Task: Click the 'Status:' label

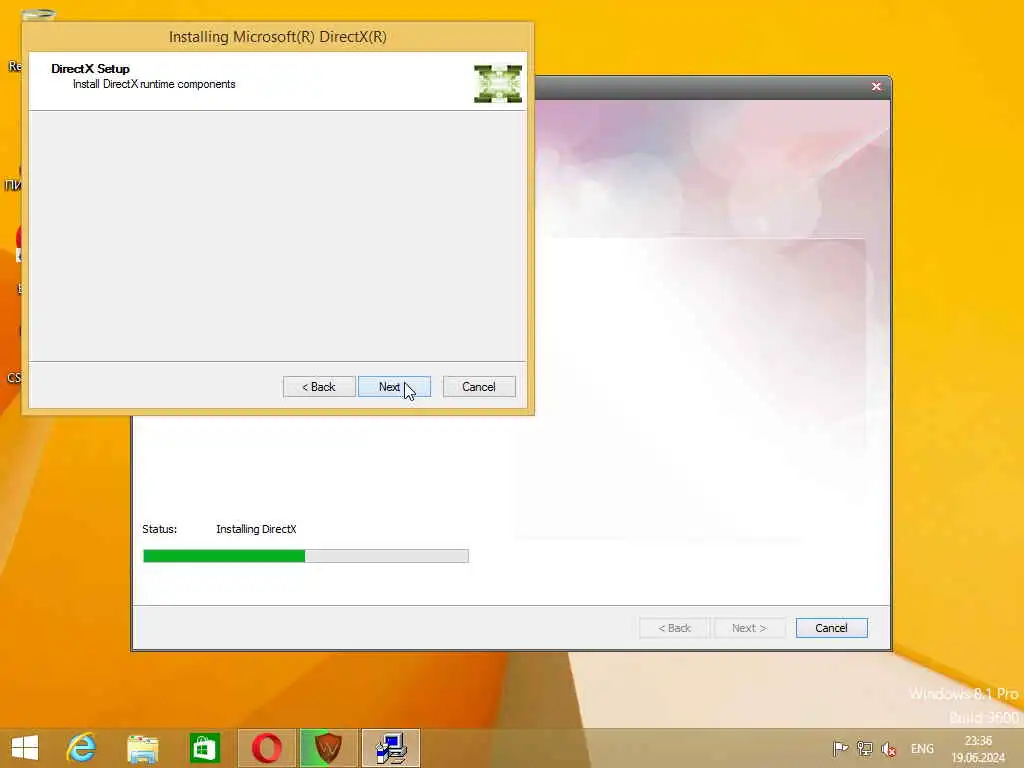Action: (159, 529)
